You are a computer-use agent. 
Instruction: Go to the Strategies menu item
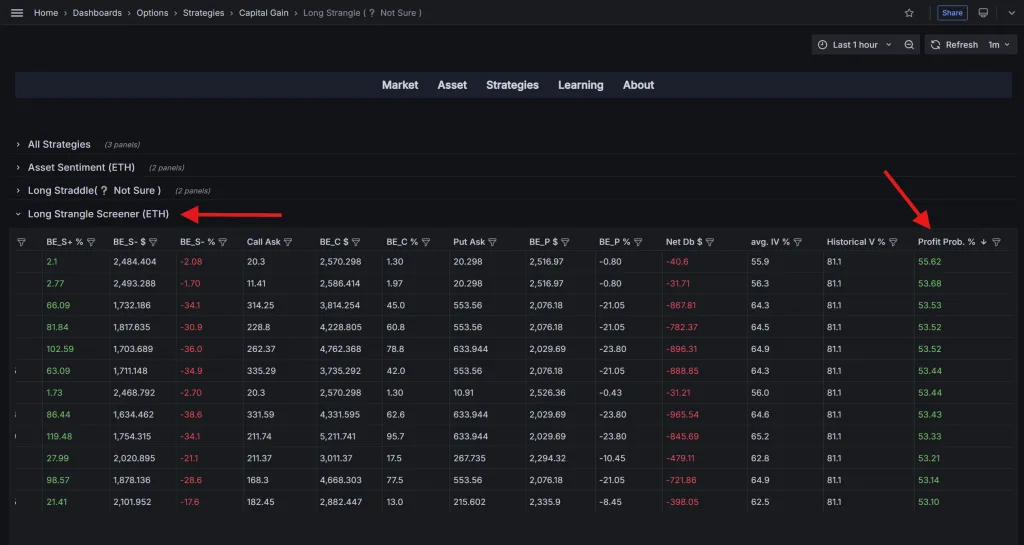pyautogui.click(x=512, y=85)
